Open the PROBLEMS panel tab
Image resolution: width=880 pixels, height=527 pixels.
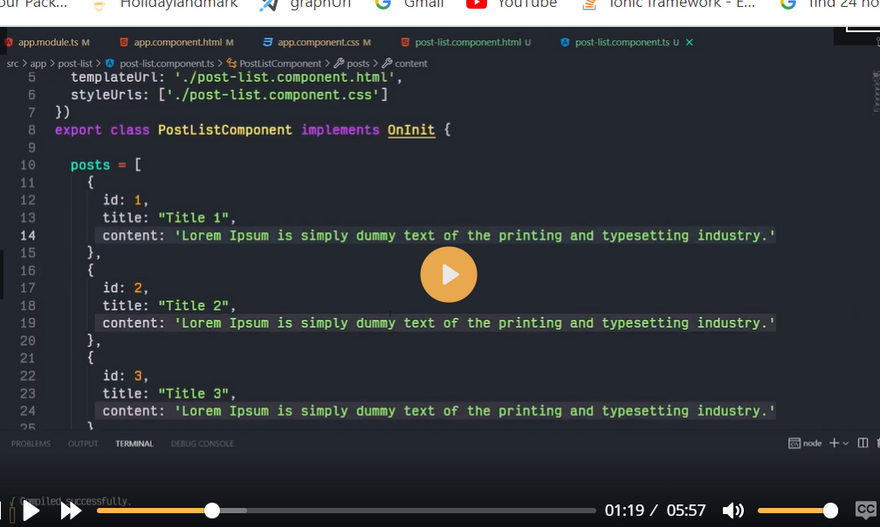30,443
